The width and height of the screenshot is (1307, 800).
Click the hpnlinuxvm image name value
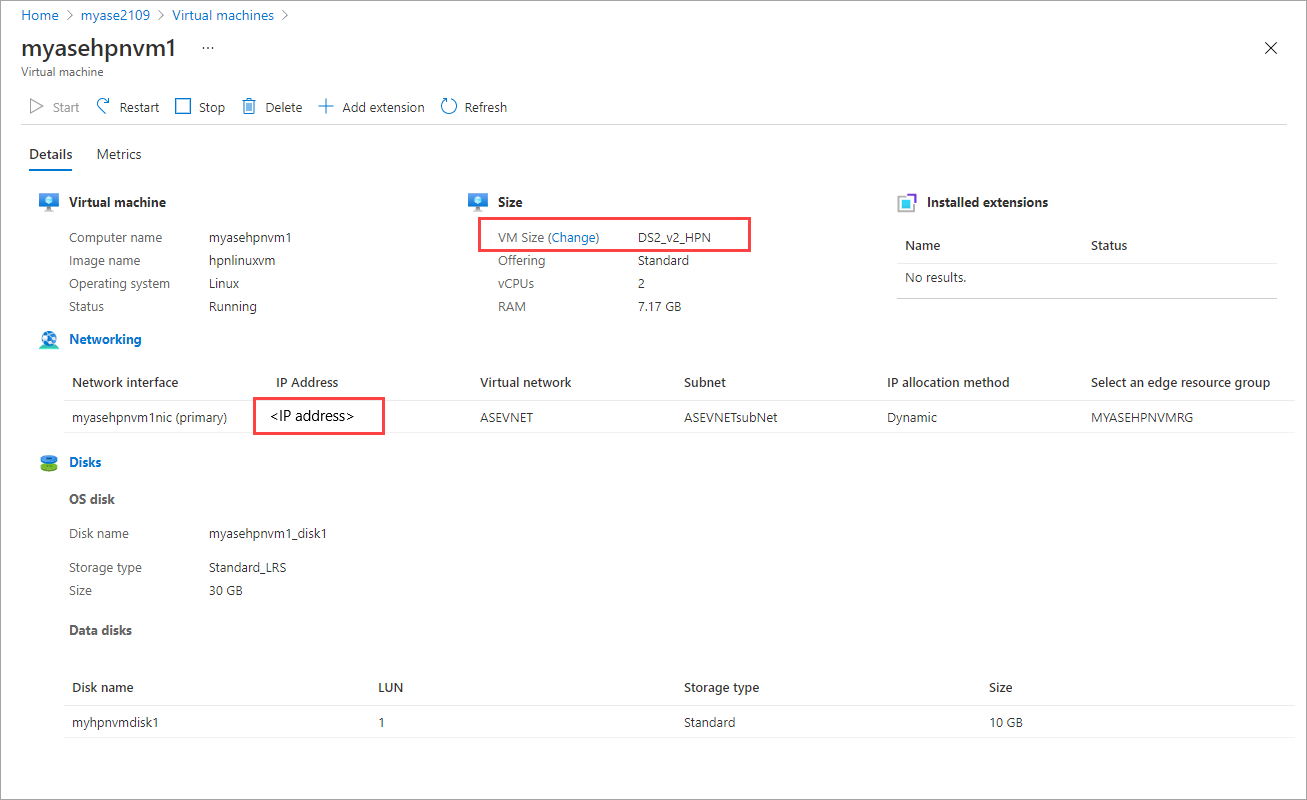[x=242, y=260]
